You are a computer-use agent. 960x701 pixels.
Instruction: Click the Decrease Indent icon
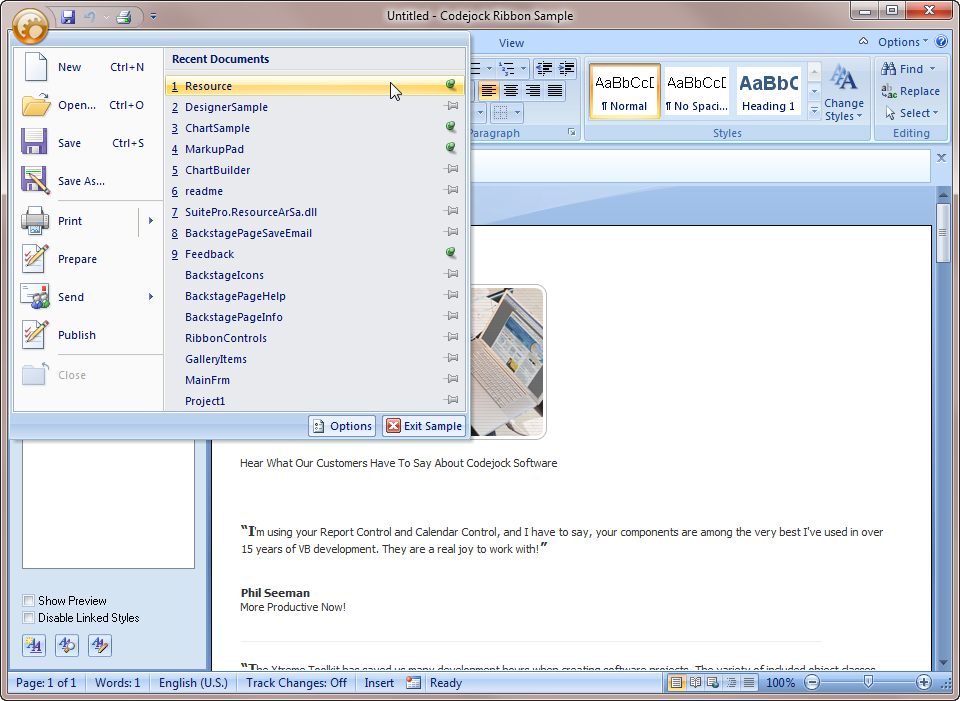[544, 69]
